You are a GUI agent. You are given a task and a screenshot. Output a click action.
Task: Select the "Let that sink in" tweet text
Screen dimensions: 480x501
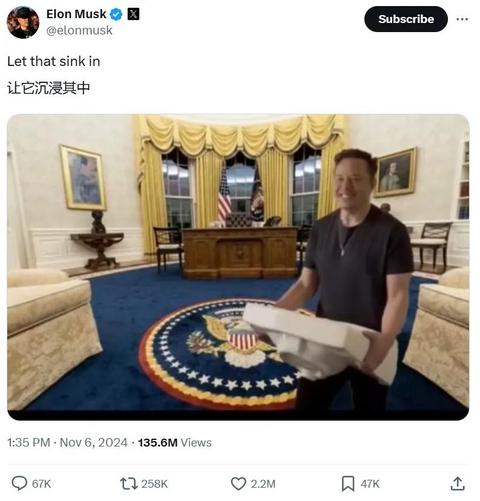[x=54, y=61]
